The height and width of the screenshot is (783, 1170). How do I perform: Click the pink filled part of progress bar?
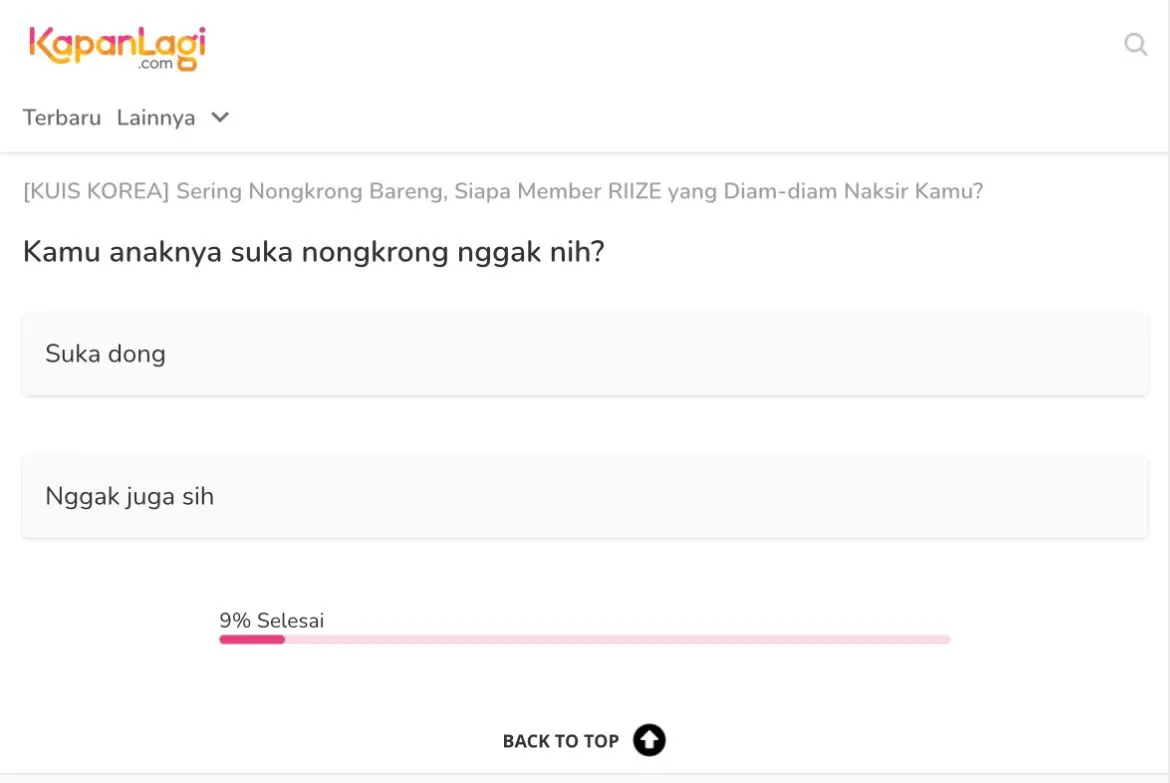[x=252, y=639]
